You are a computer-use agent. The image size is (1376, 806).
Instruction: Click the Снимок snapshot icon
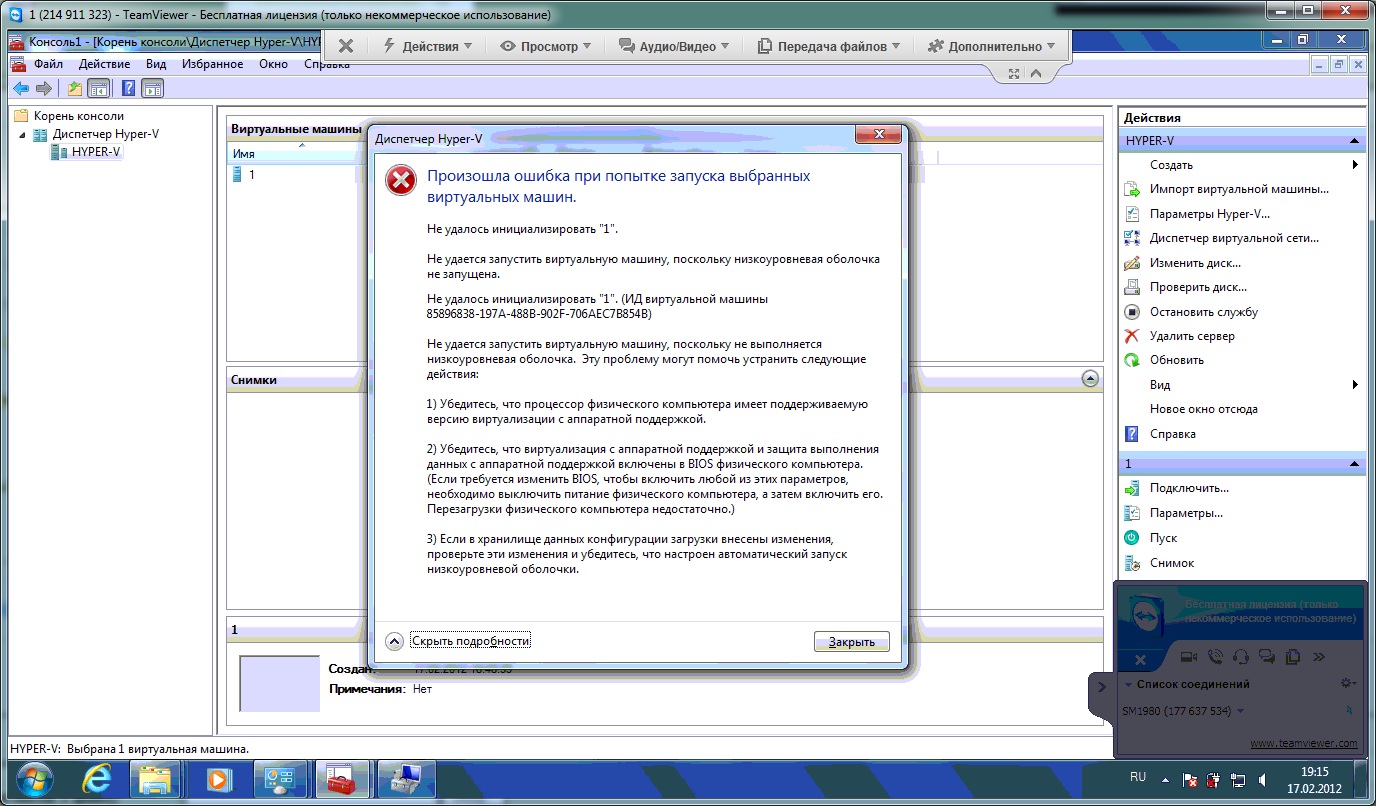coord(1132,563)
